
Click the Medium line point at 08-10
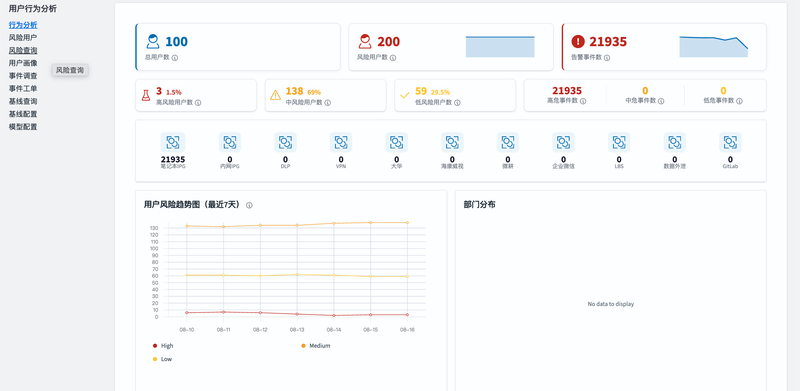pos(187,226)
